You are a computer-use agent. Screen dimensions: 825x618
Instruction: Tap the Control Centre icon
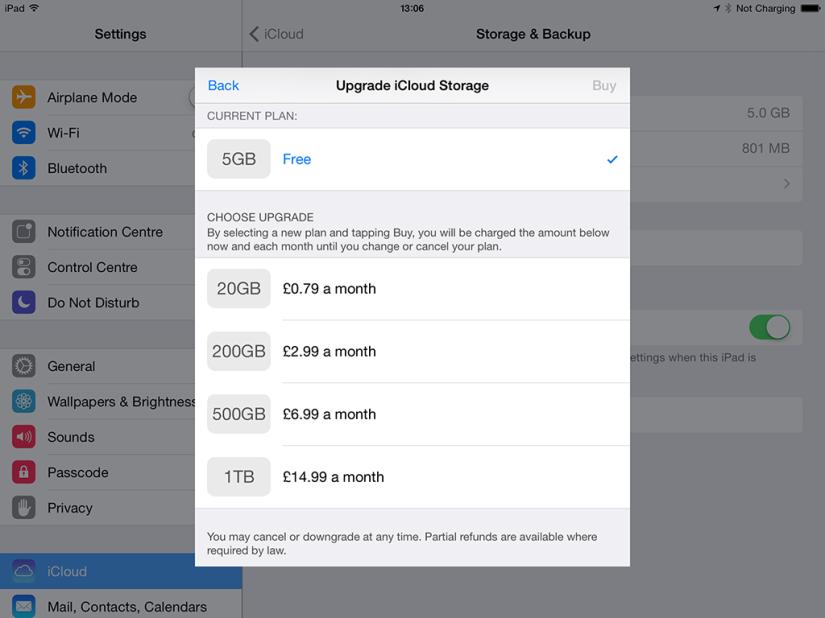(23, 267)
